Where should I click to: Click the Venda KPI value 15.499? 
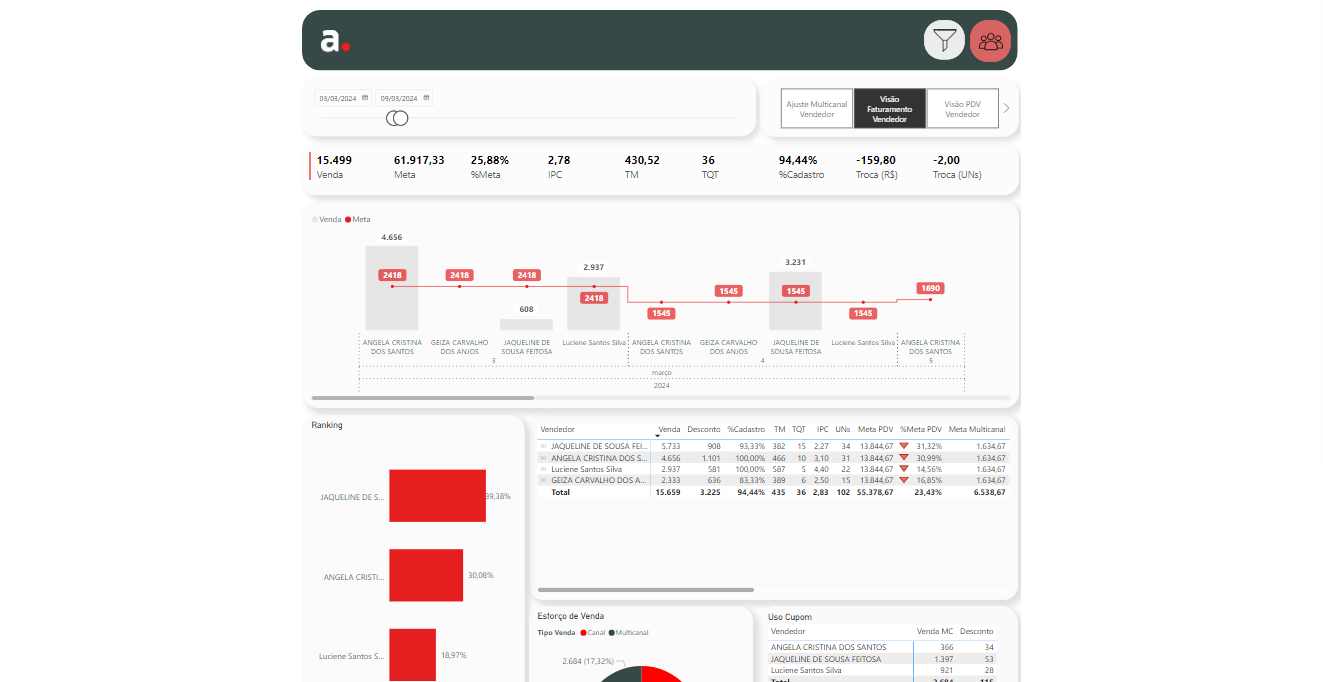(334, 160)
